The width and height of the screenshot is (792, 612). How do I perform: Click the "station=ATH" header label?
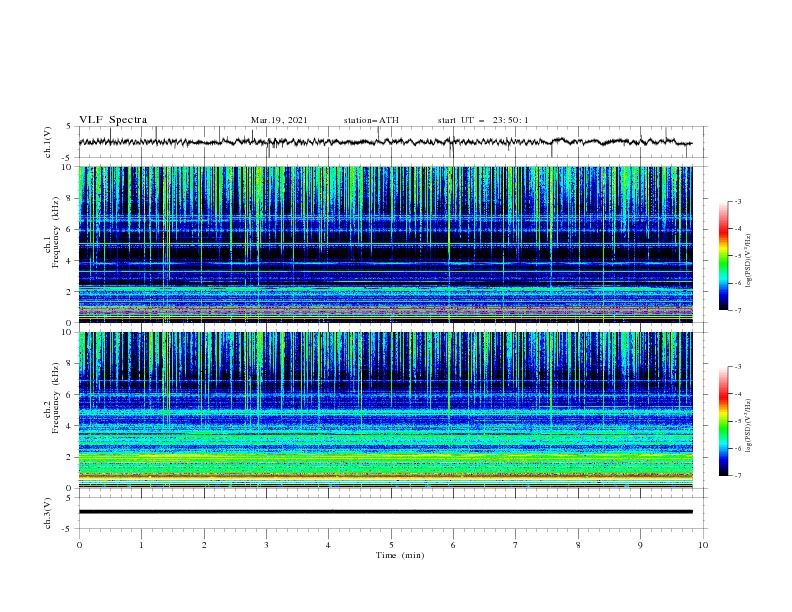pyautogui.click(x=371, y=120)
